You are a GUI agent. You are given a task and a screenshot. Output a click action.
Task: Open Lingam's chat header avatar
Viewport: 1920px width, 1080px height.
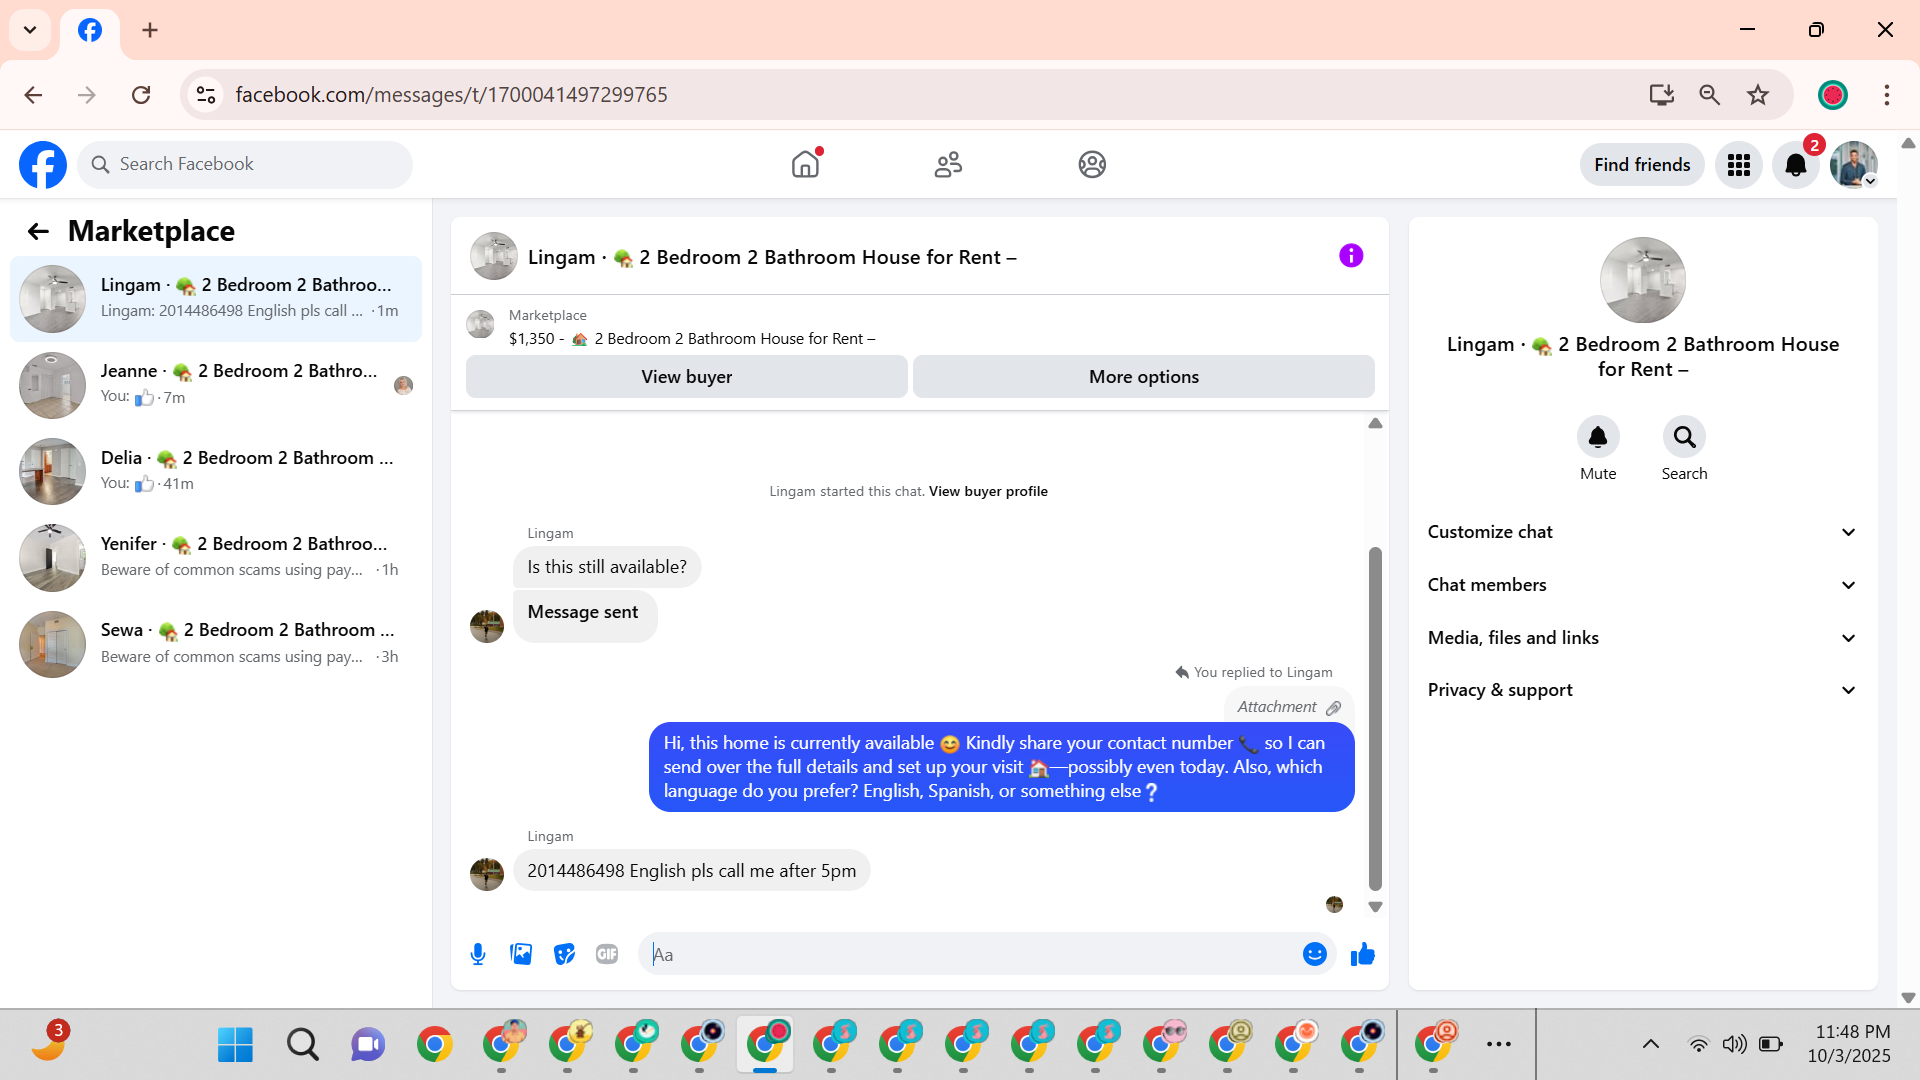click(494, 257)
